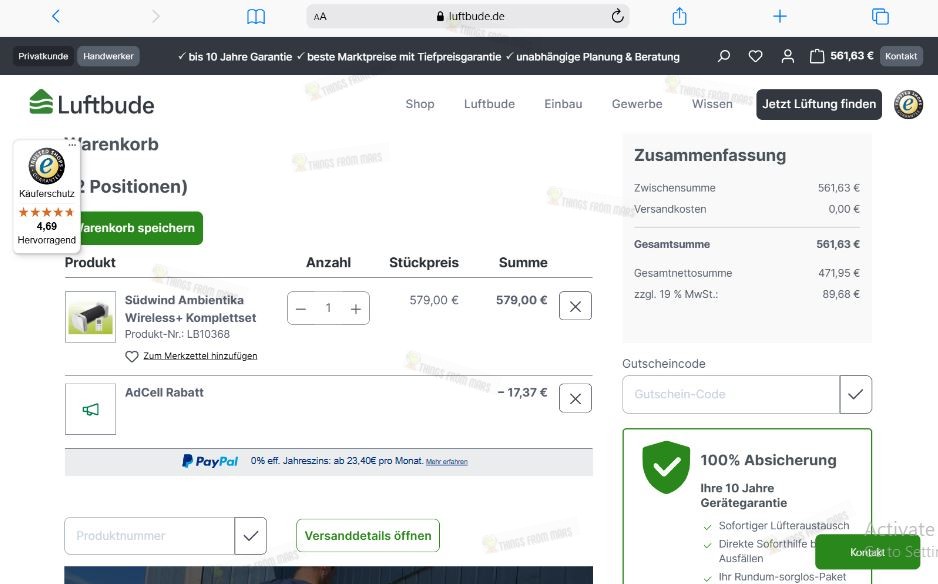Screen dimensions: 938x584
Task: Click the PayPal logo in the financing banner
Action: (x=210, y=461)
